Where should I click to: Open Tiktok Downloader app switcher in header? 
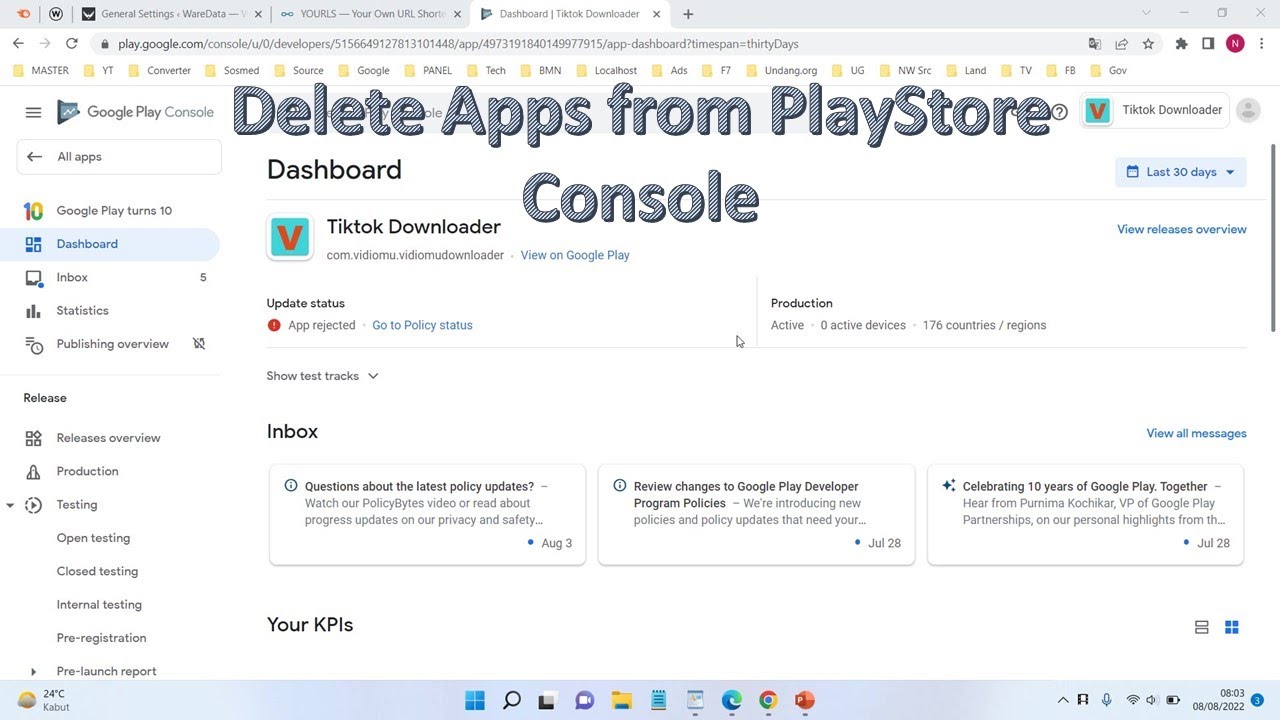(1154, 110)
